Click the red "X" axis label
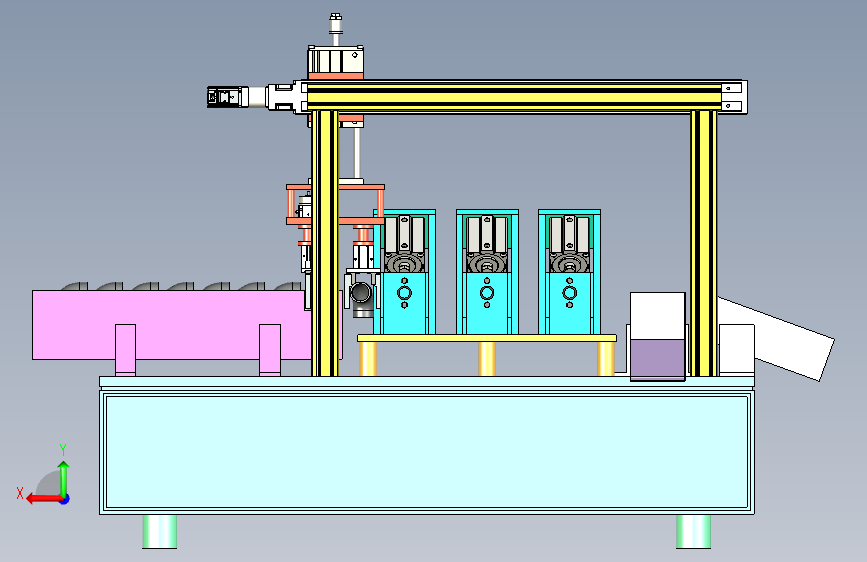867x562 pixels. coord(20,493)
